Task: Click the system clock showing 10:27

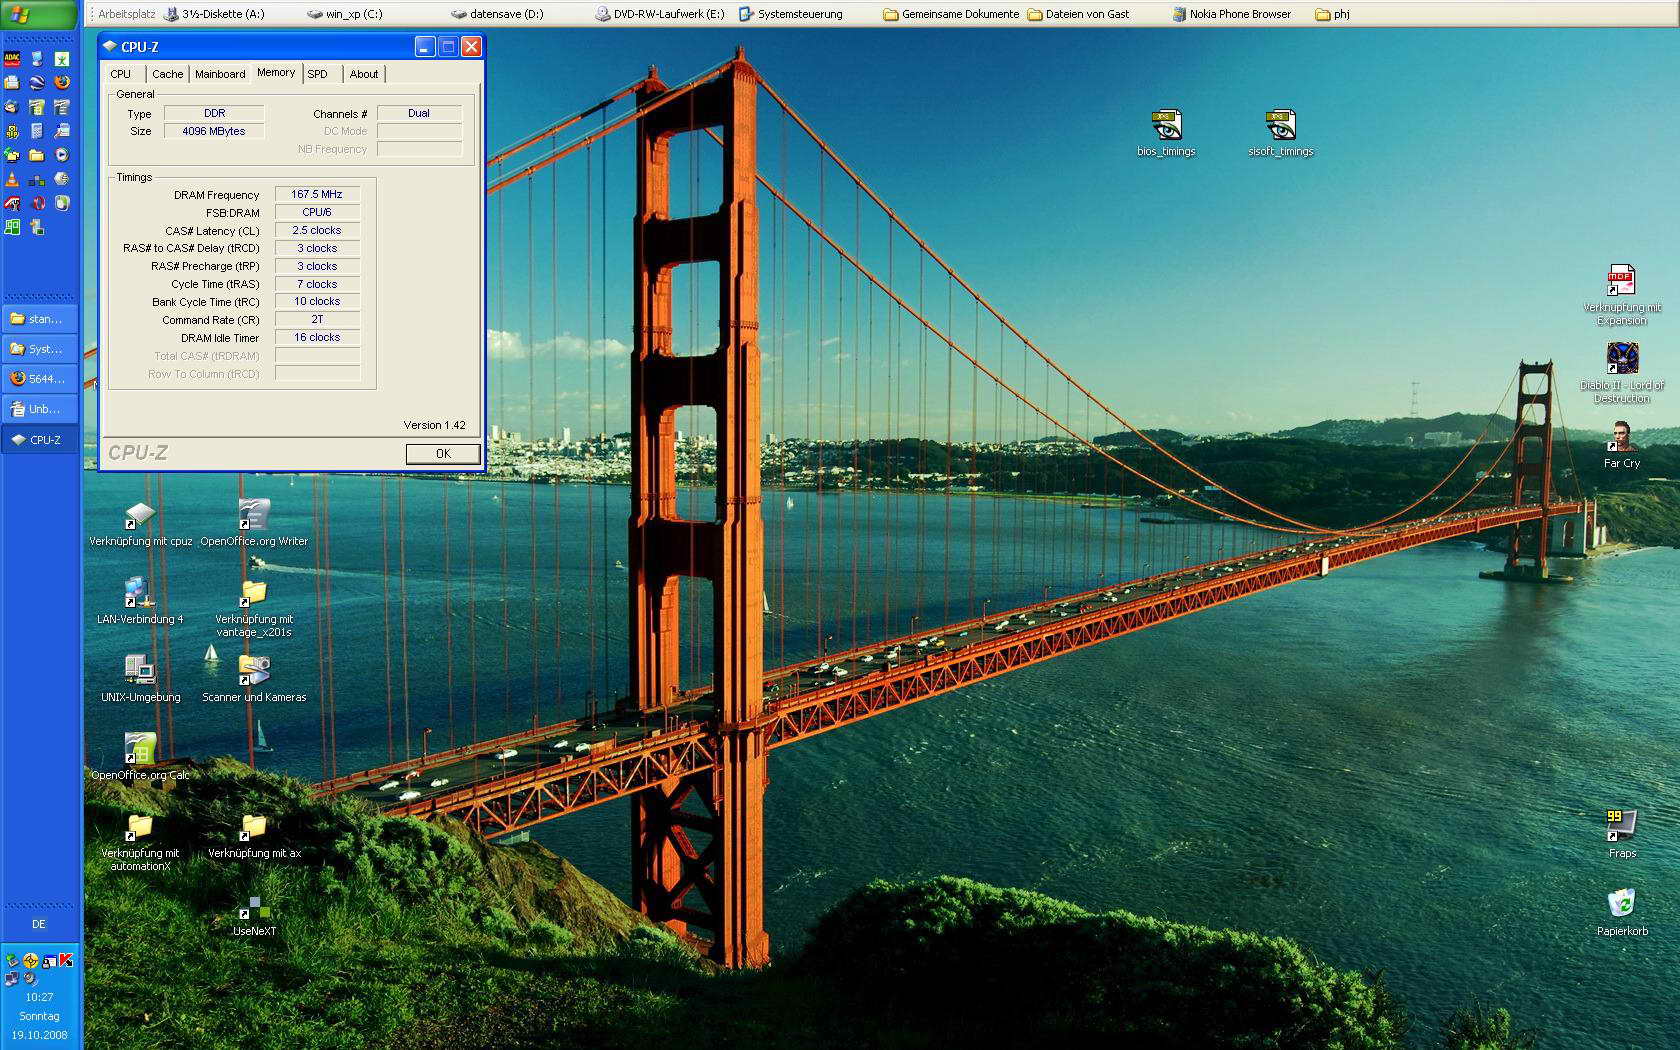Action: tap(39, 997)
